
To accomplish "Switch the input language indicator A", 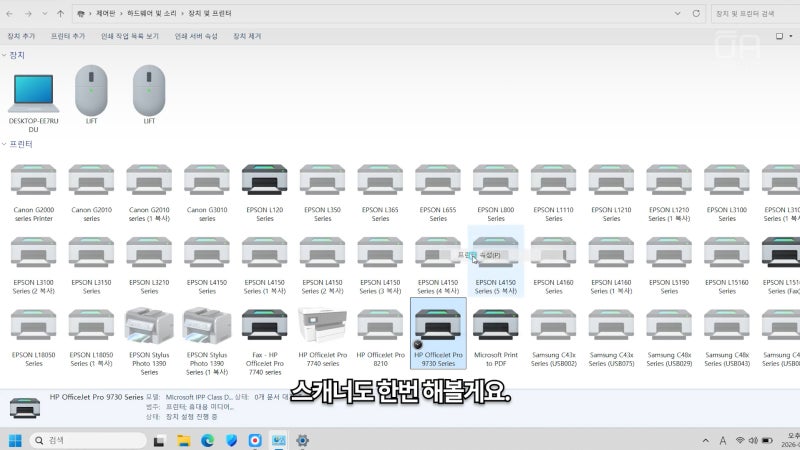I will (722, 440).
